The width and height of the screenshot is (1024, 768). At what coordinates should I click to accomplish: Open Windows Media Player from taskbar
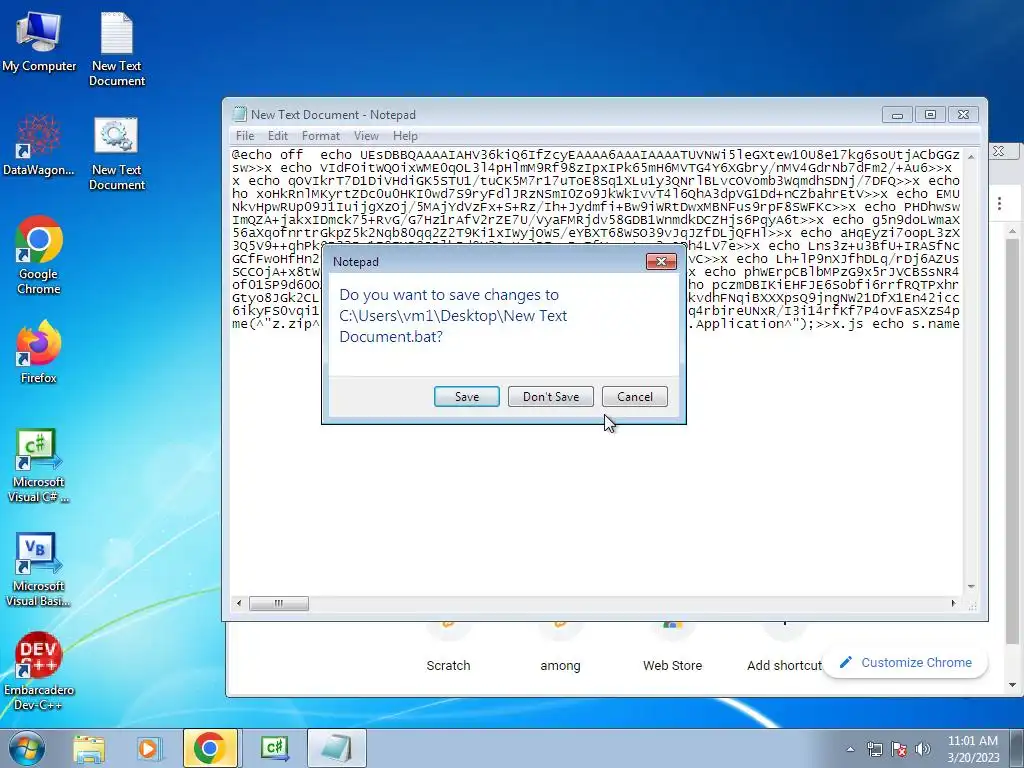coord(148,748)
